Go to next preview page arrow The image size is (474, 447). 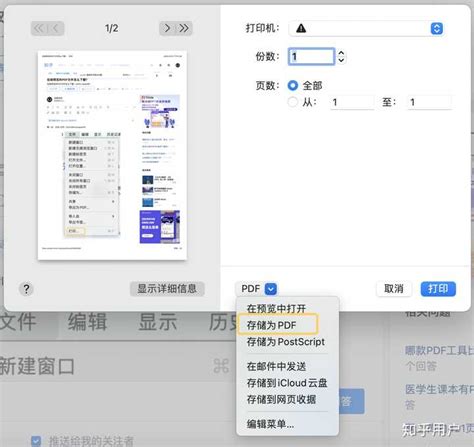[x=167, y=28]
